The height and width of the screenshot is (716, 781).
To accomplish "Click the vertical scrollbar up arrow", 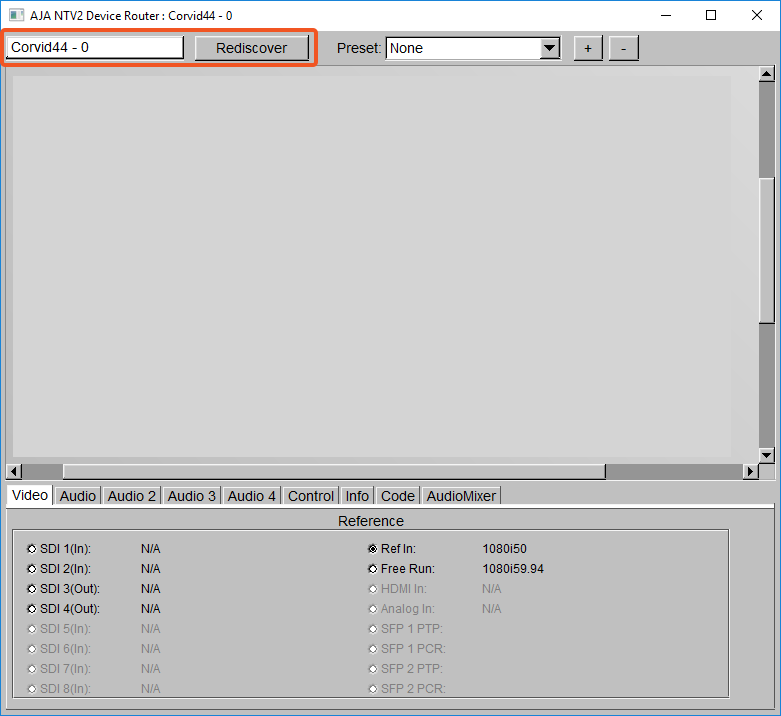I will [x=767, y=74].
